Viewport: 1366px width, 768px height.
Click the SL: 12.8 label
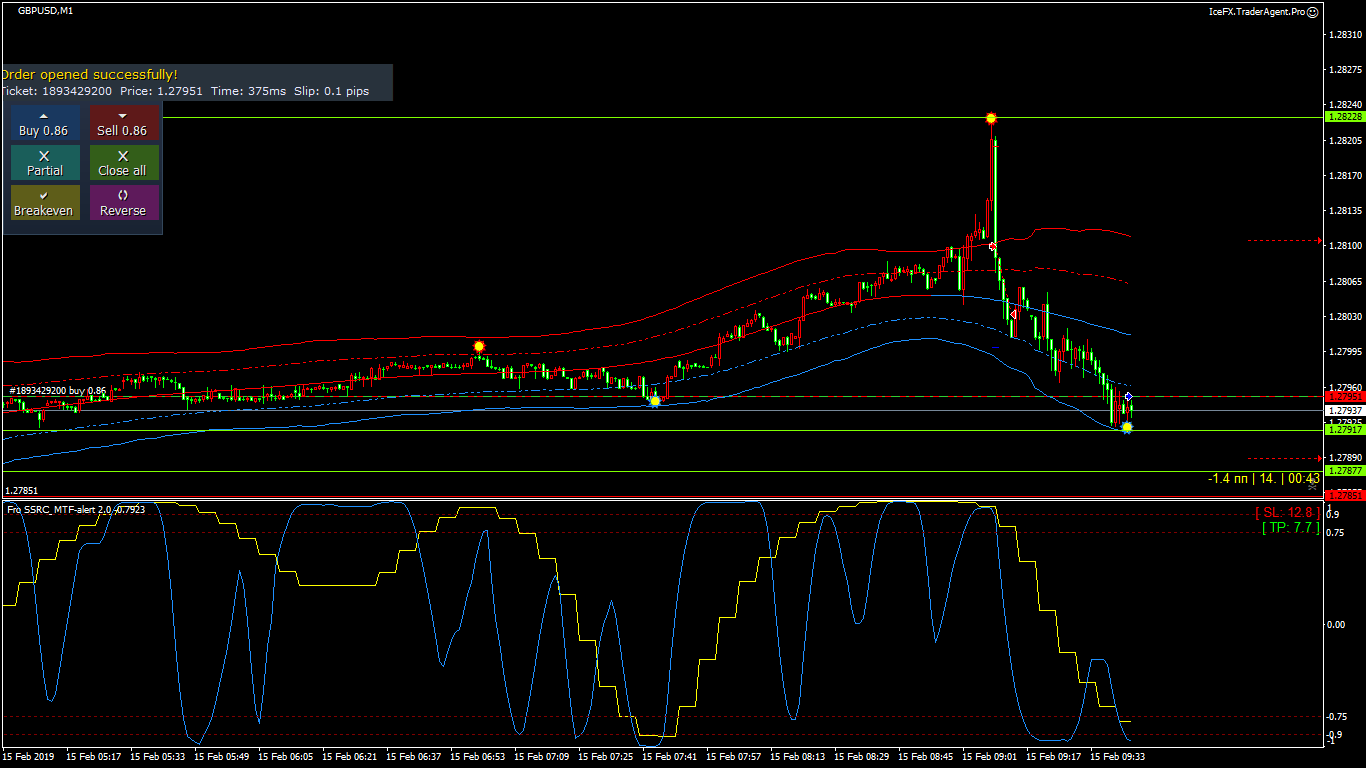point(1287,513)
